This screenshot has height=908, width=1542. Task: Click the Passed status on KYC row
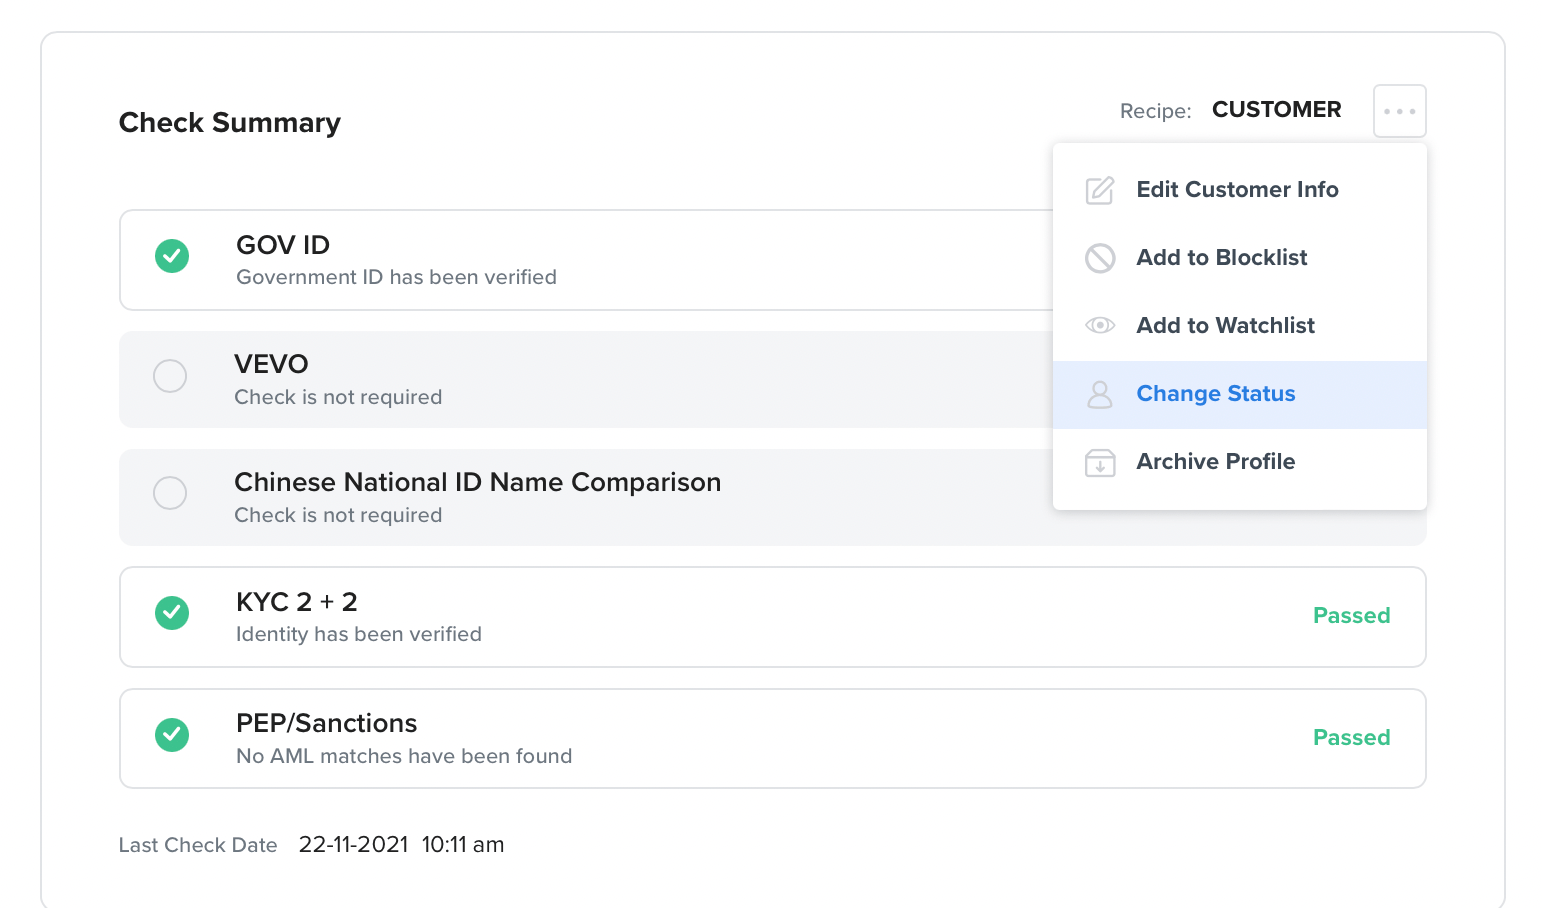coord(1351,616)
